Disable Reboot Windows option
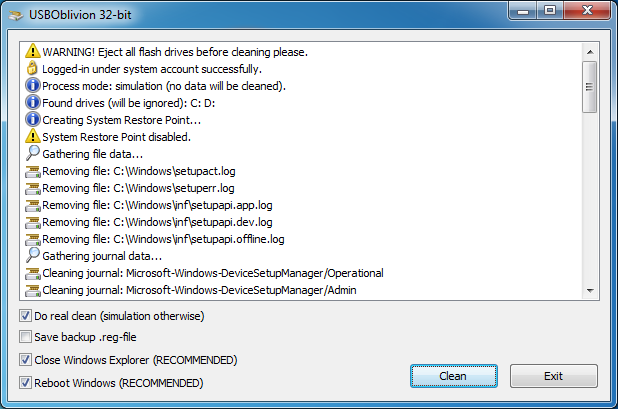 [x=25, y=382]
